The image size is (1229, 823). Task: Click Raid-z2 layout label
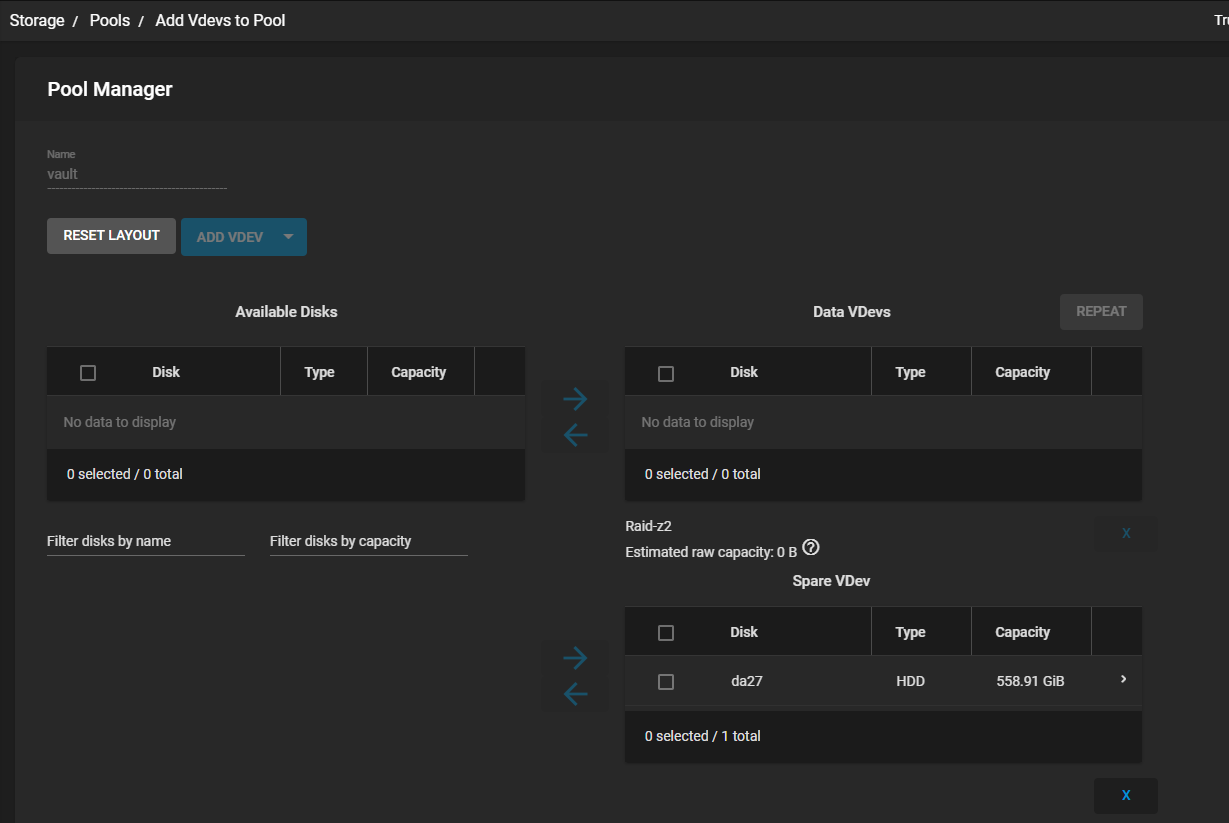point(648,526)
